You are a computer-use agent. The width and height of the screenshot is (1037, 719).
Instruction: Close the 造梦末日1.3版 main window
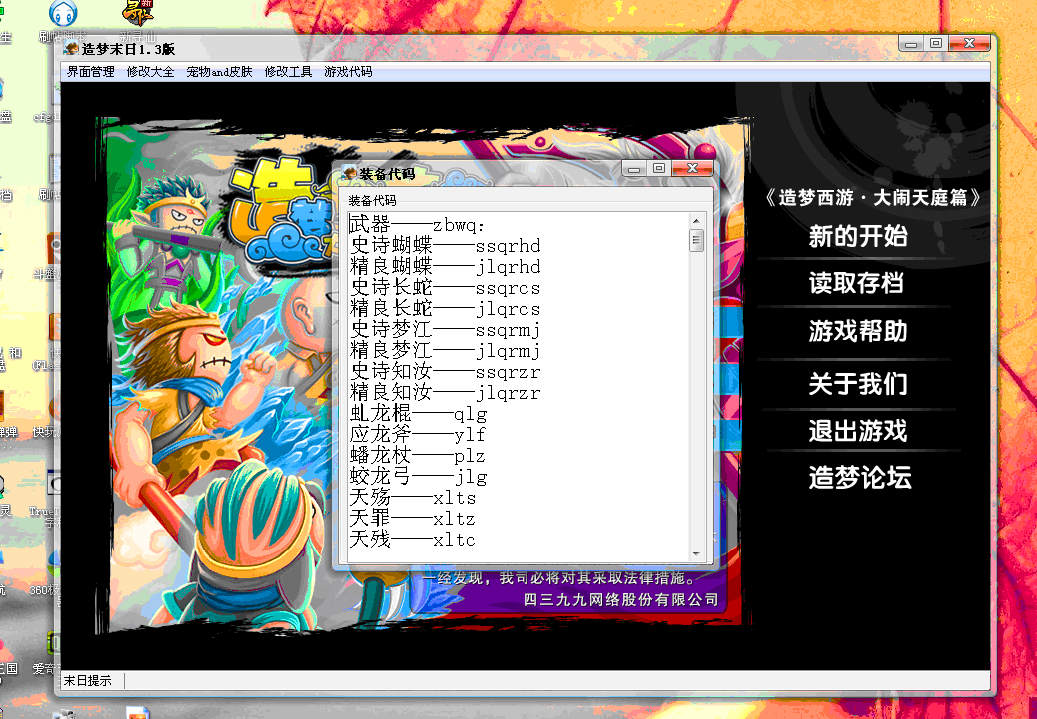pyautogui.click(x=970, y=44)
